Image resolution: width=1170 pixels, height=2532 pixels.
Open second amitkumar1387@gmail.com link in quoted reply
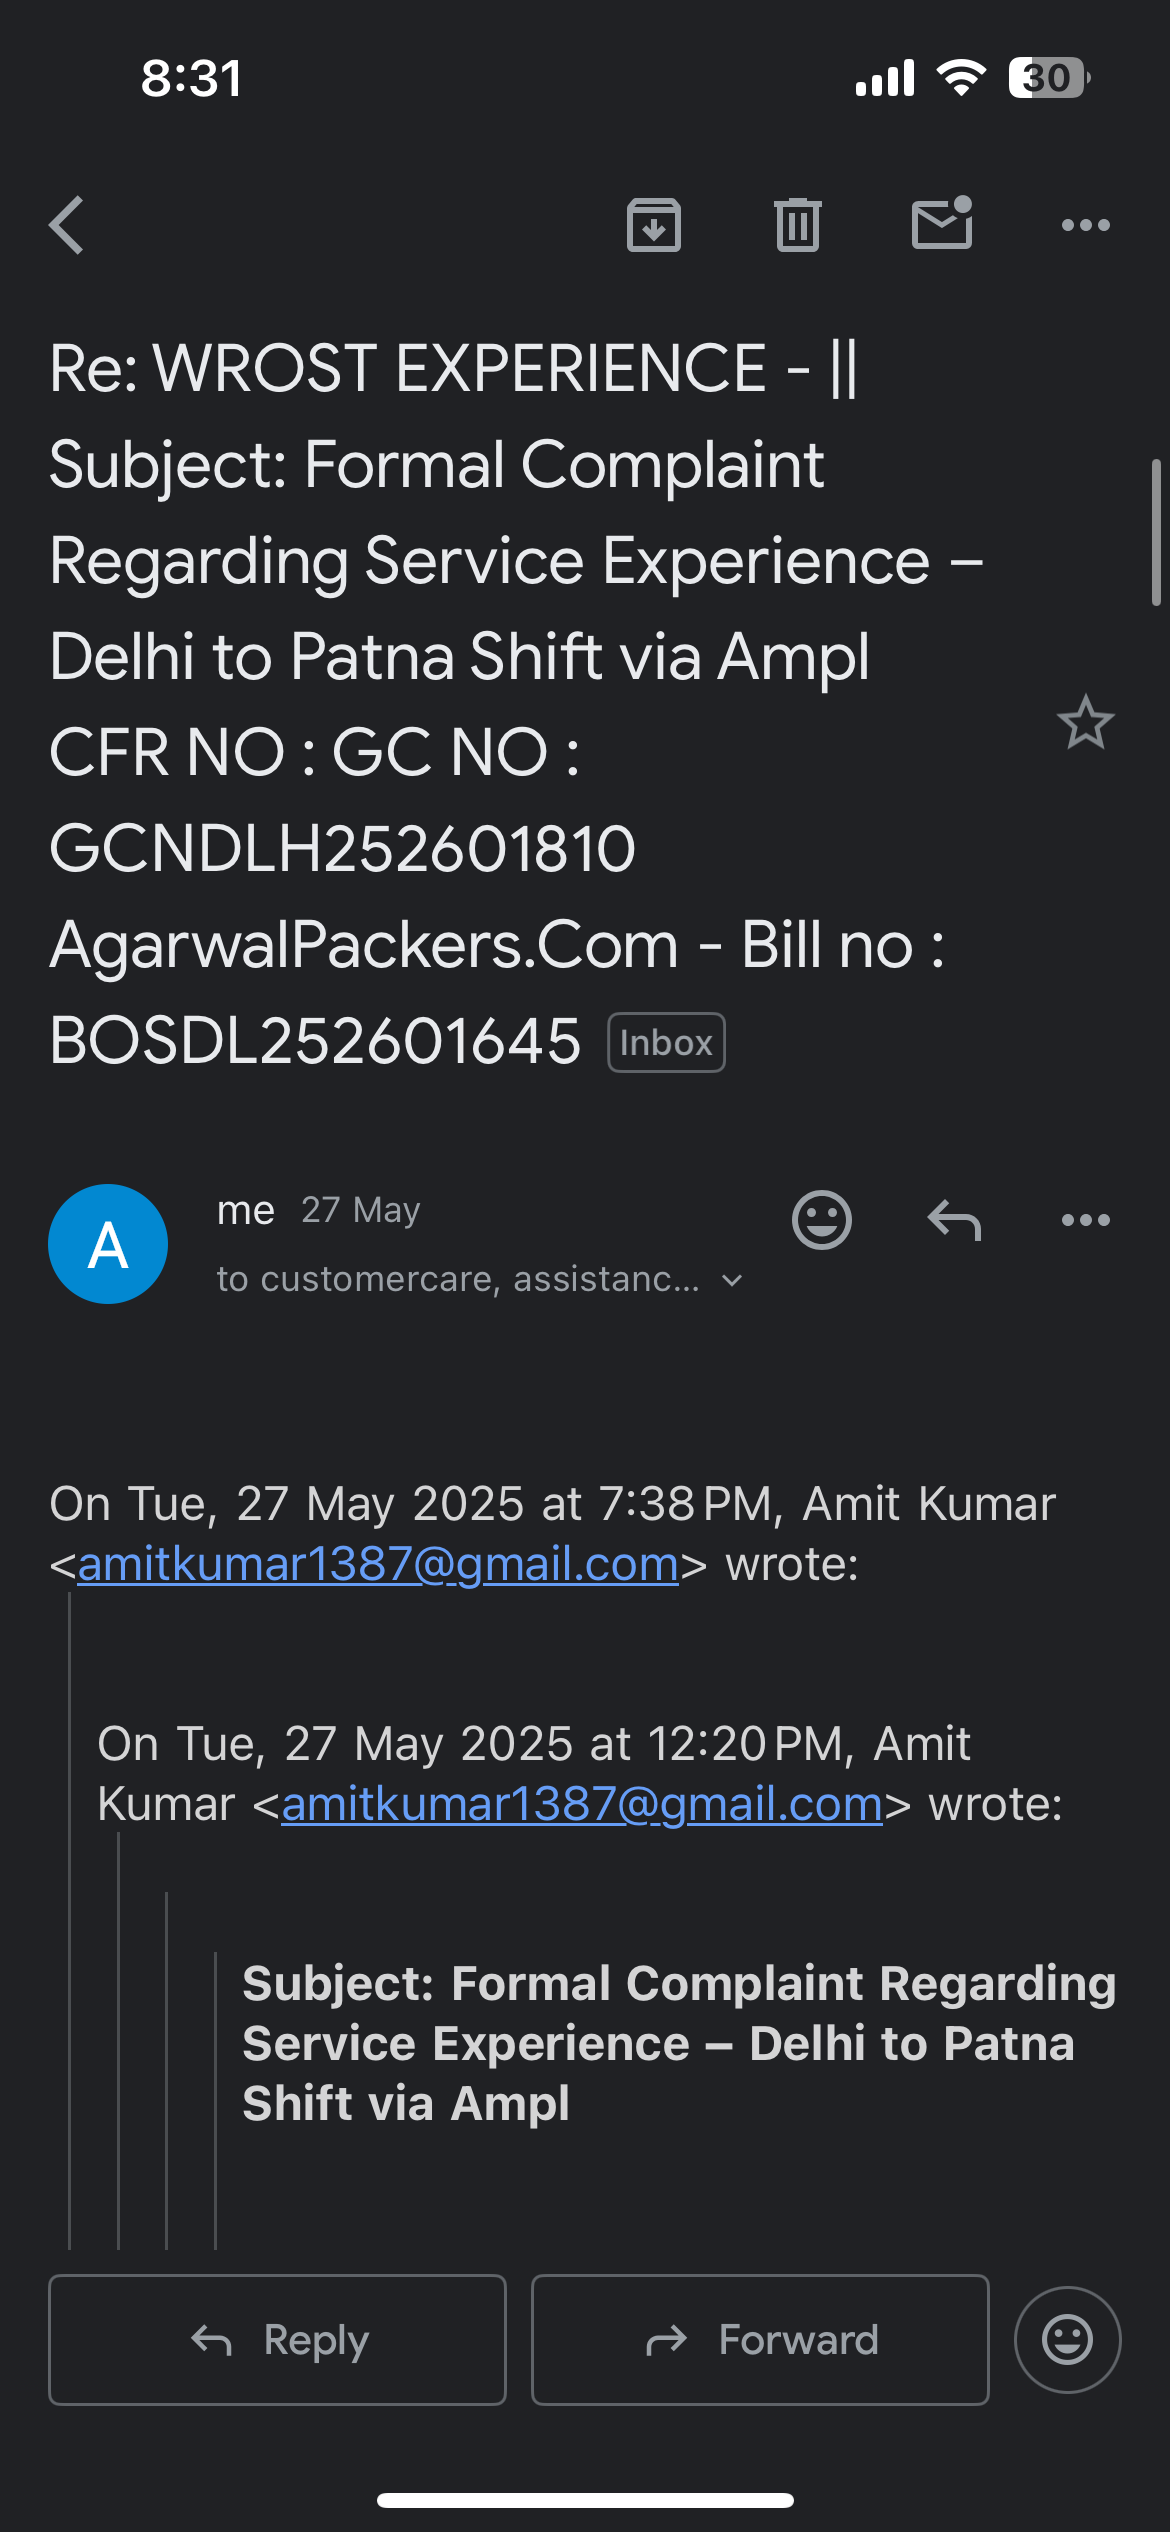(x=582, y=1804)
